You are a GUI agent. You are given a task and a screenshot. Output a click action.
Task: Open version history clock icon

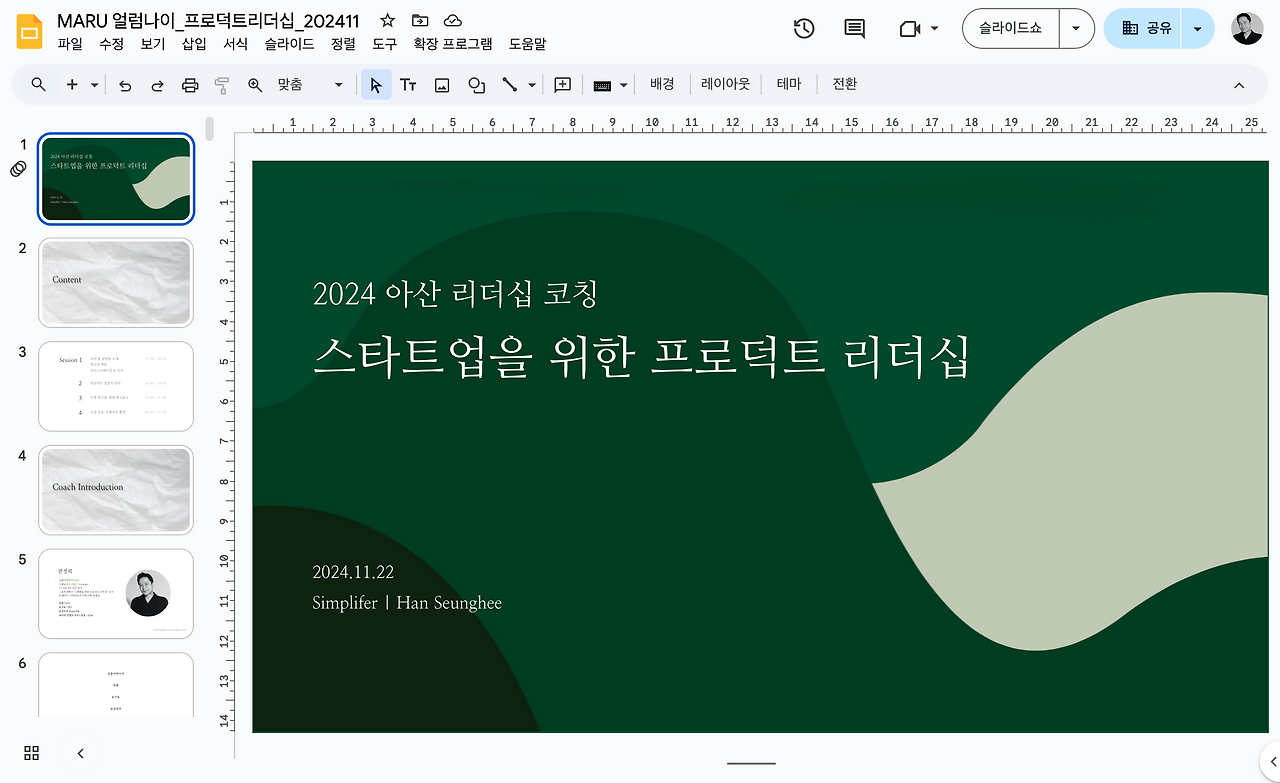point(804,29)
